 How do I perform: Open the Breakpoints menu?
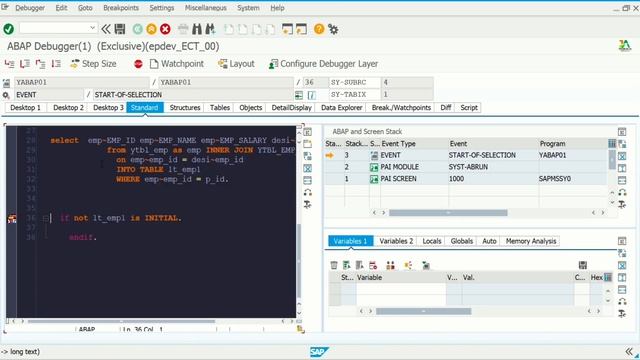pos(121,8)
